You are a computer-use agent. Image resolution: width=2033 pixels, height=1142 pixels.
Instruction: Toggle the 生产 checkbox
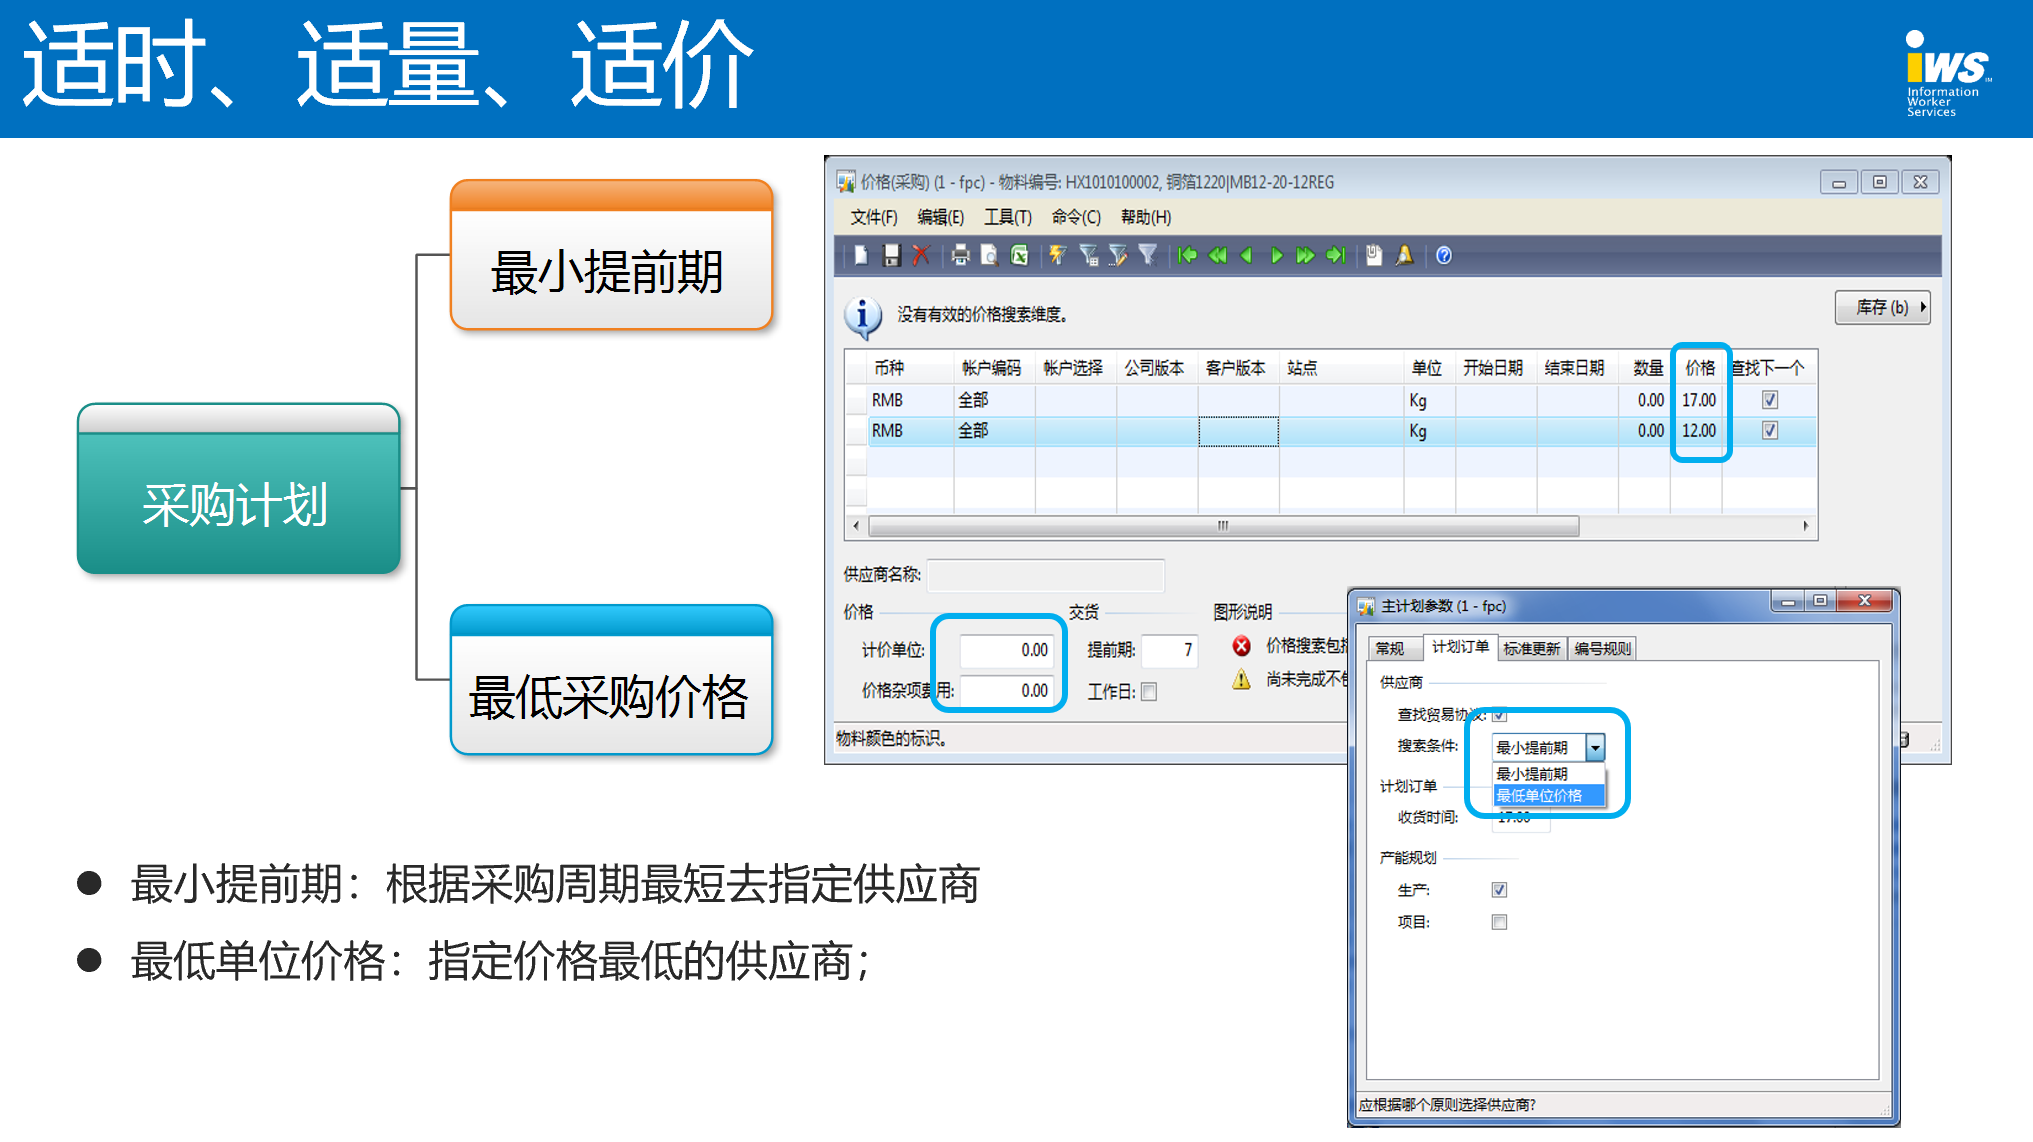coord(1498,890)
